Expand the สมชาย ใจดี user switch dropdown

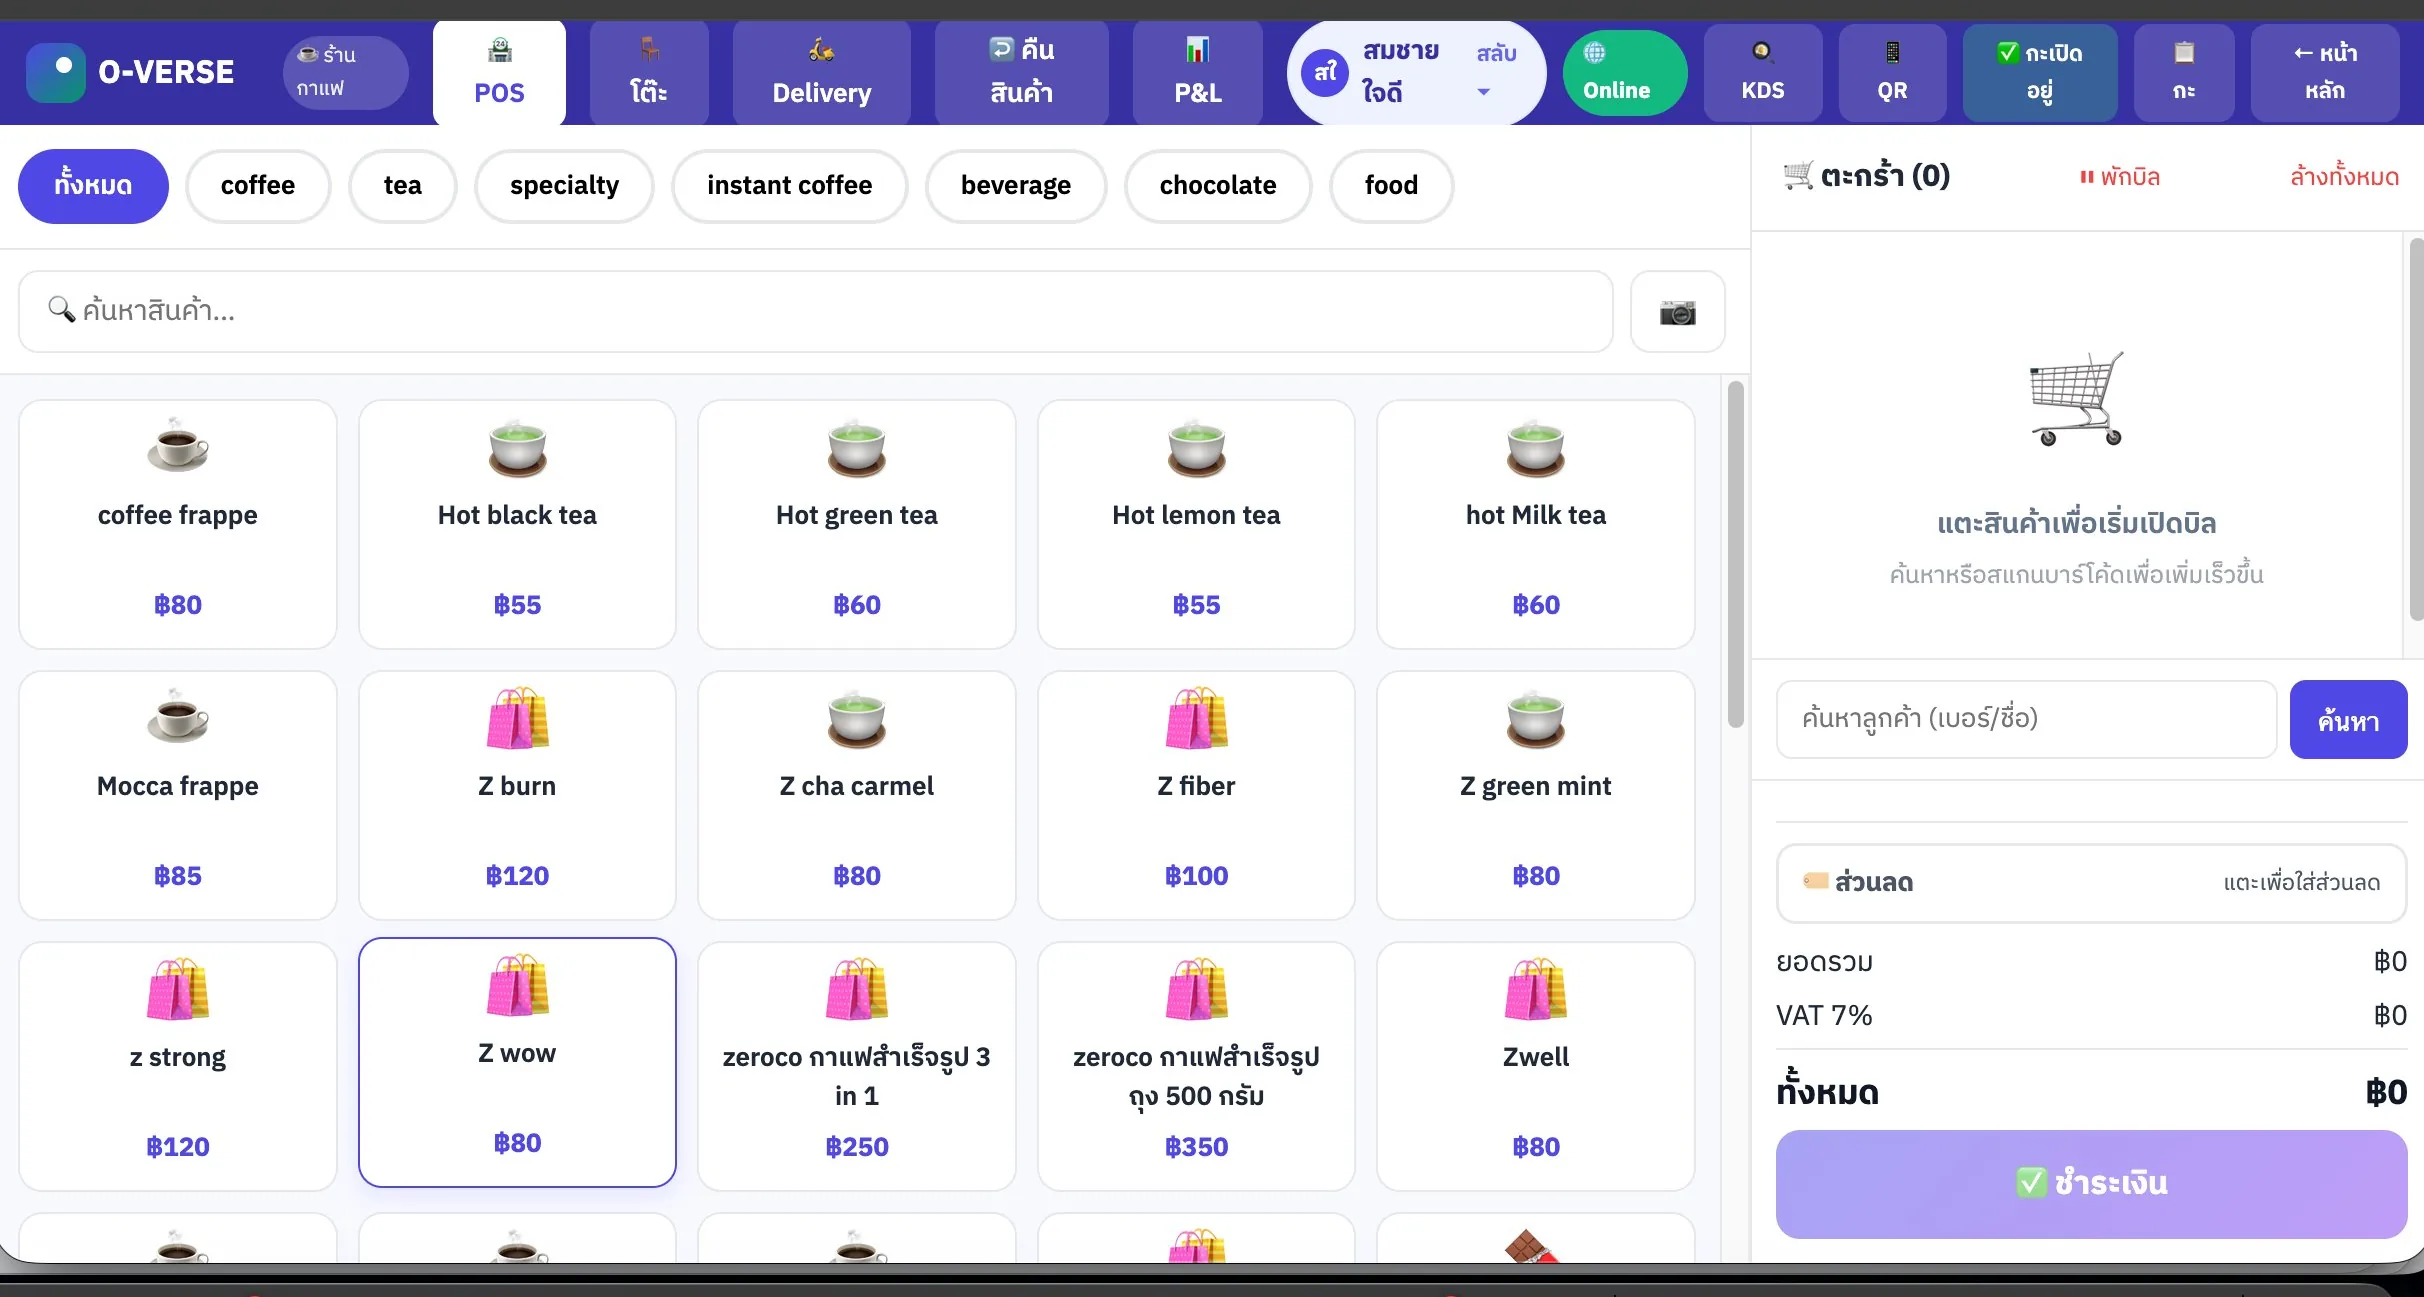point(1416,73)
